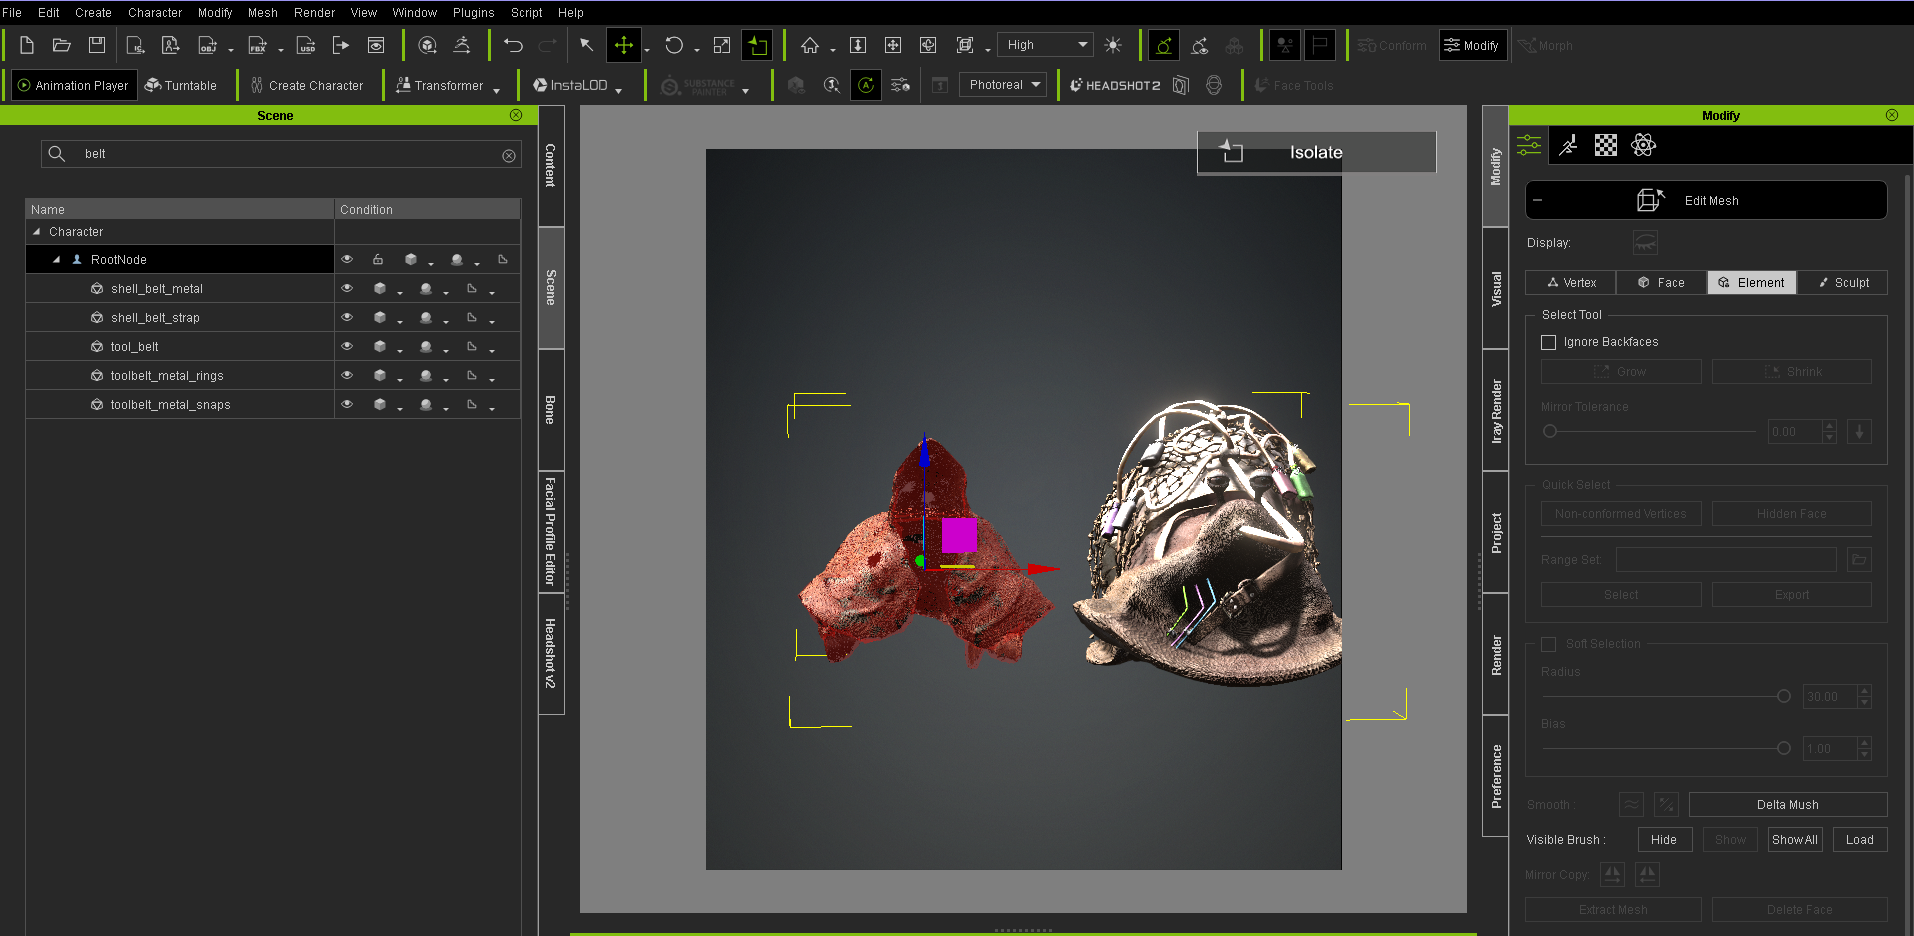This screenshot has height=936, width=1914.
Task: Open a project using the folder icon
Action: pos(61,45)
